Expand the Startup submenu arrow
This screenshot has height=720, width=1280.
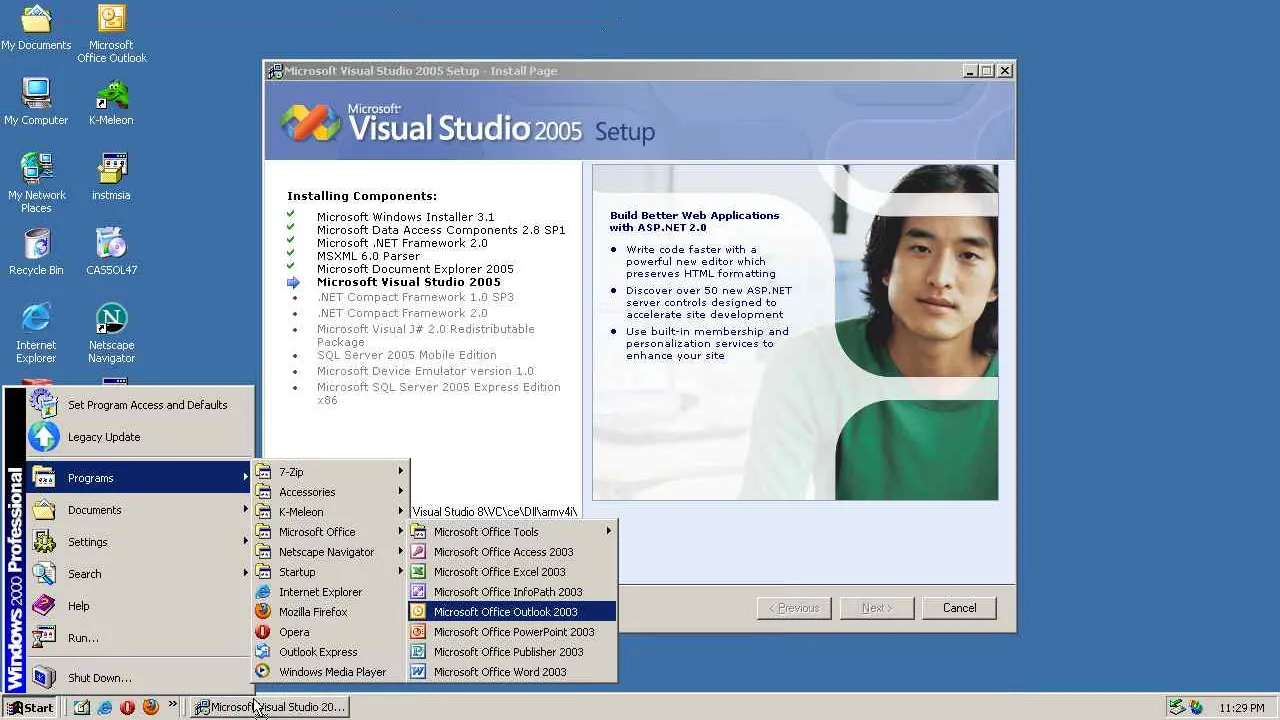[401, 571]
